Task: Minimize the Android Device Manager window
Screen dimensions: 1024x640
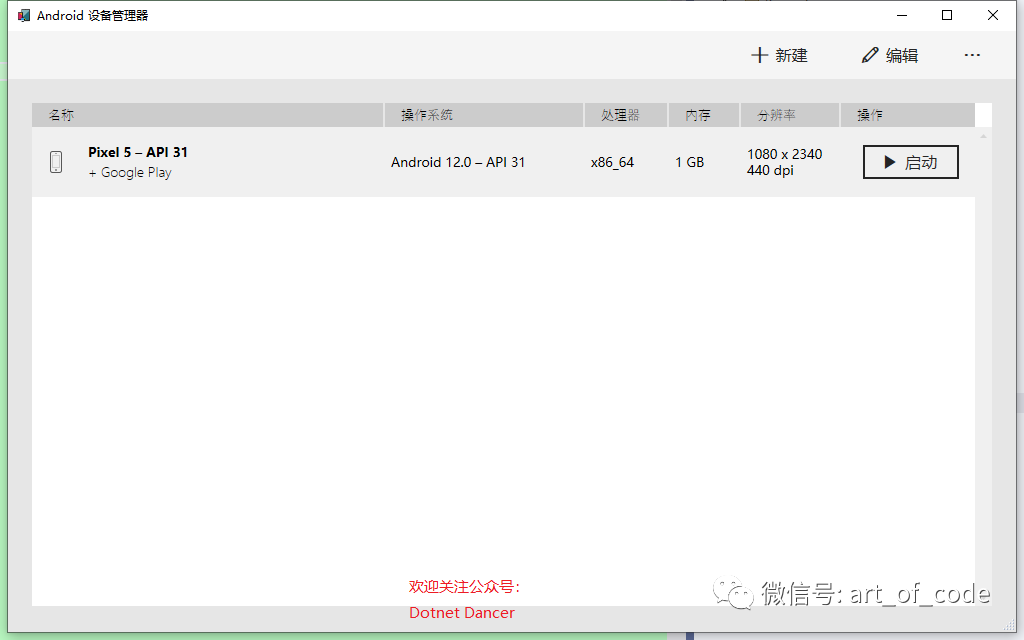Action: click(x=902, y=16)
